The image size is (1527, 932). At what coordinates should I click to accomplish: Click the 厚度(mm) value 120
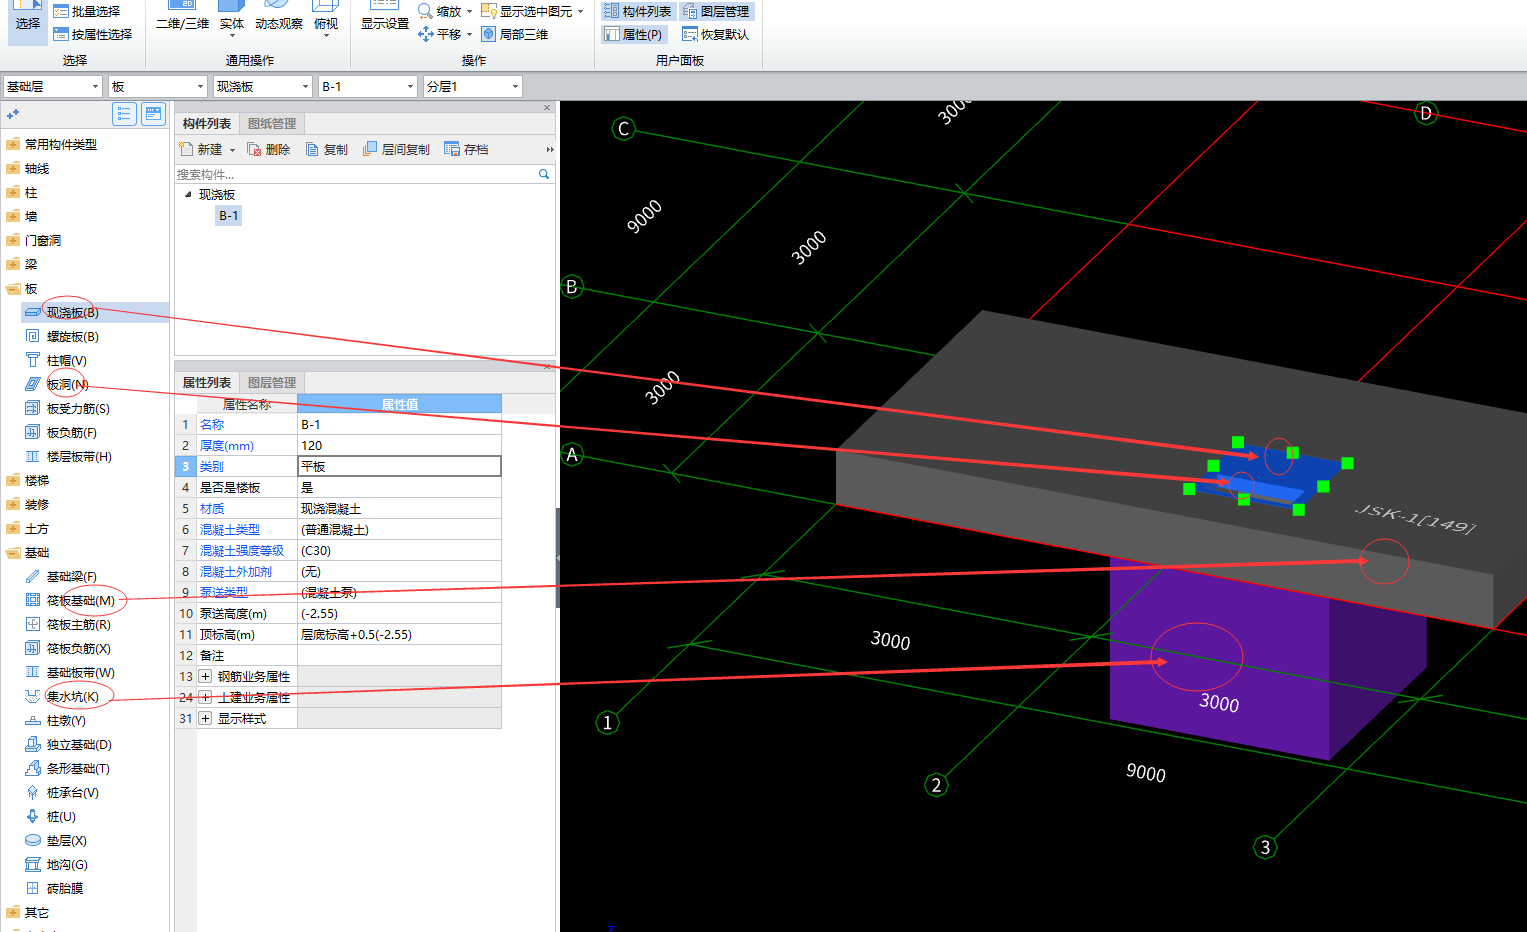click(x=399, y=446)
